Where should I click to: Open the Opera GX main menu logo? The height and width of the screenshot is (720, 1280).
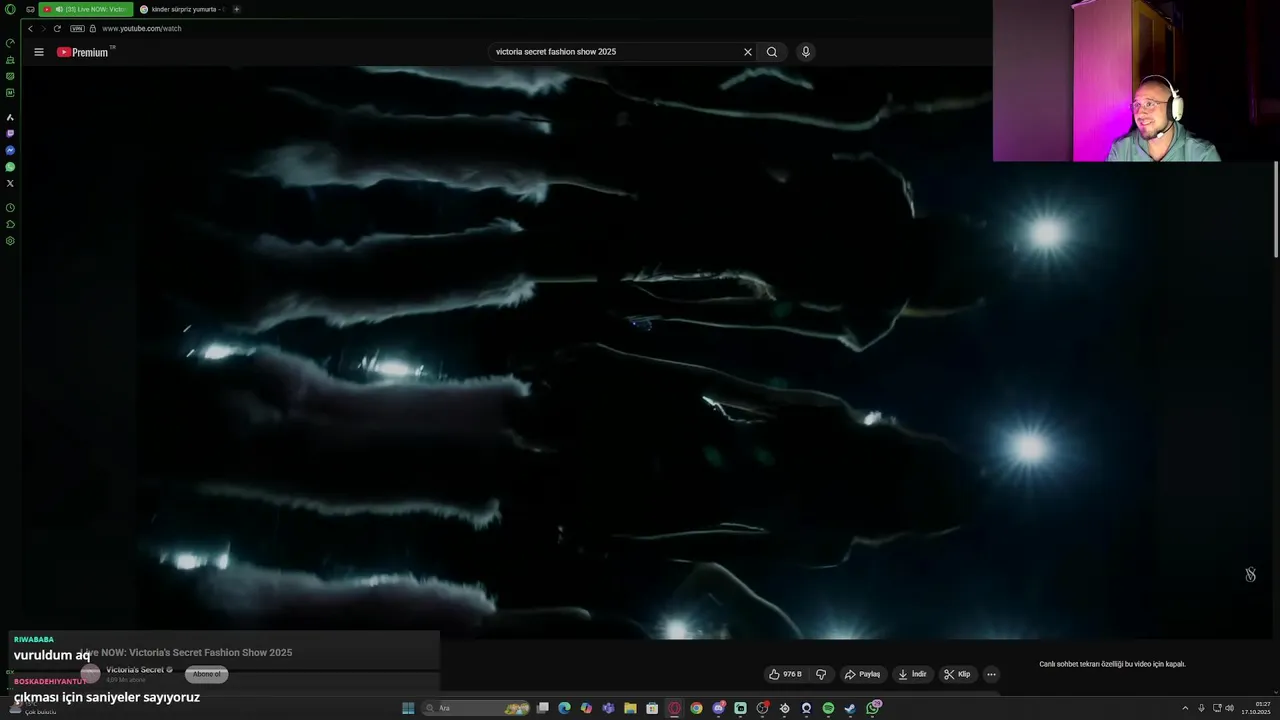pyautogui.click(x=10, y=9)
